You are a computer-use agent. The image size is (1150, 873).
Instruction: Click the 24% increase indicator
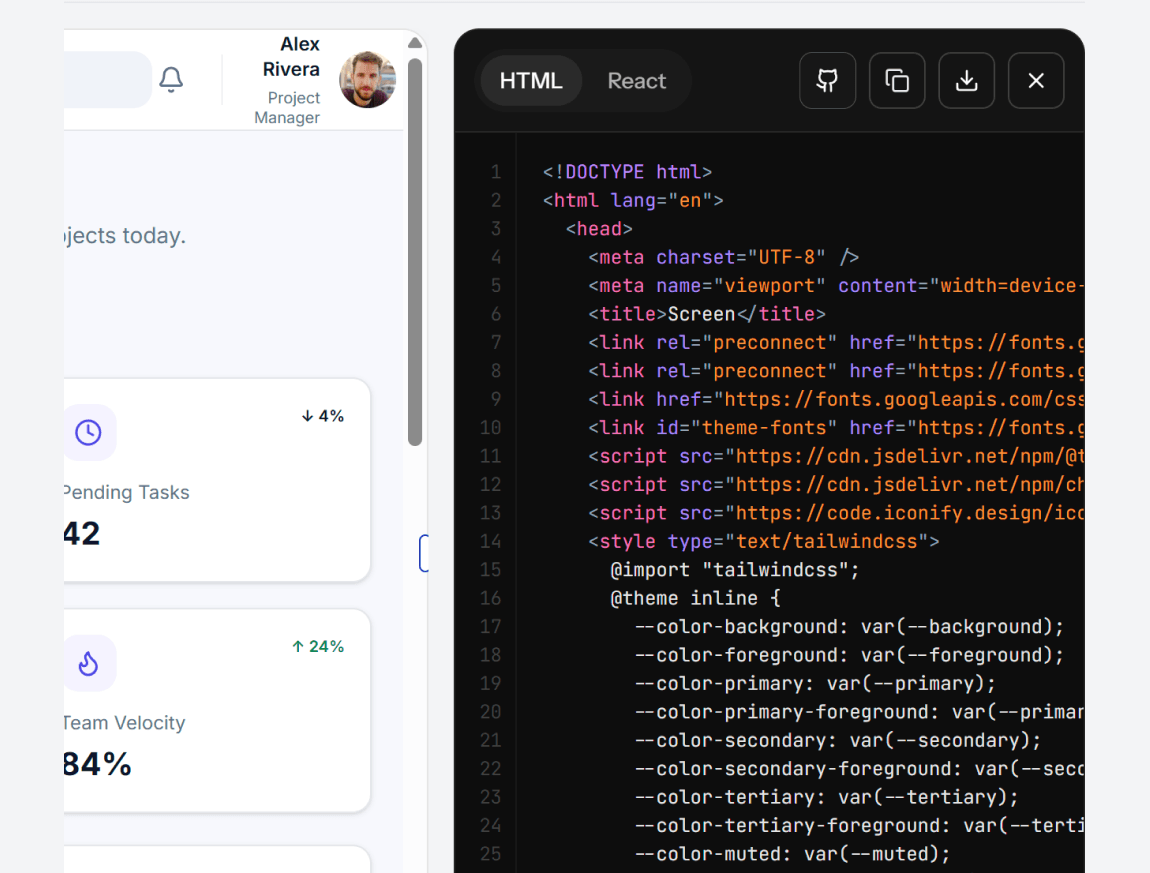click(318, 646)
